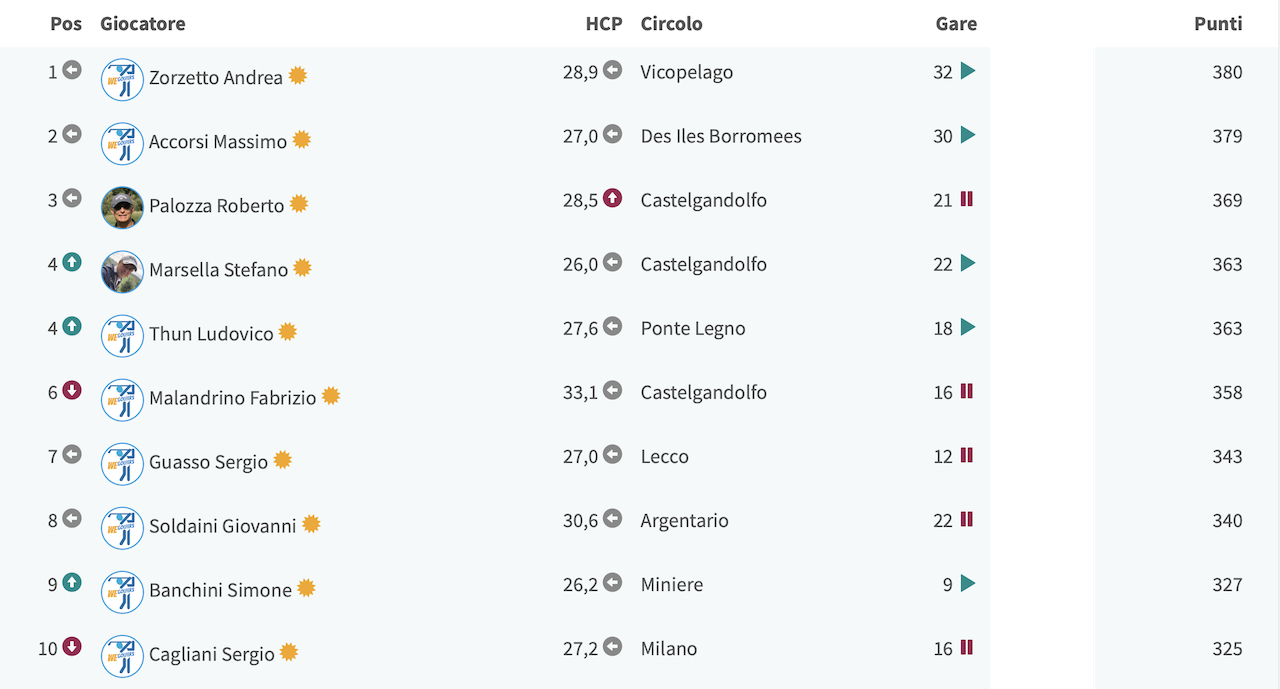Open Soldaini Giovanni's player name link
The width and height of the screenshot is (1280, 689).
[223, 526]
